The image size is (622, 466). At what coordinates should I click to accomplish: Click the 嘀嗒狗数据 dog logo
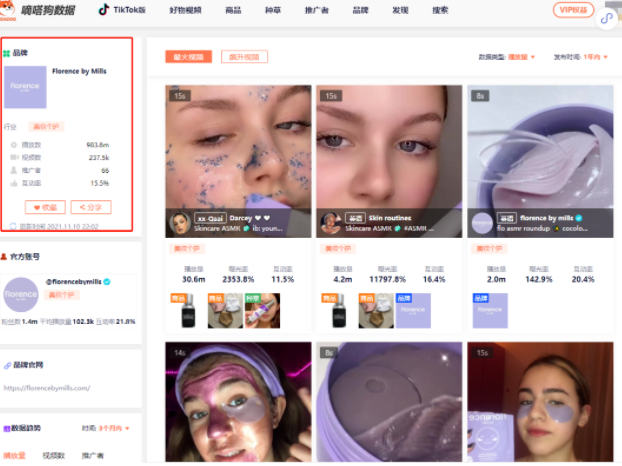pos(7,10)
